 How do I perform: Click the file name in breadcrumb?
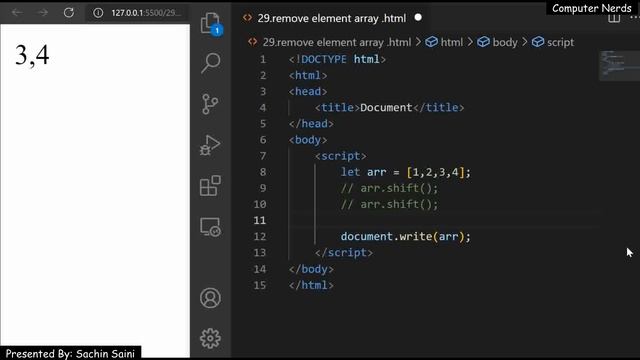[x=337, y=42]
